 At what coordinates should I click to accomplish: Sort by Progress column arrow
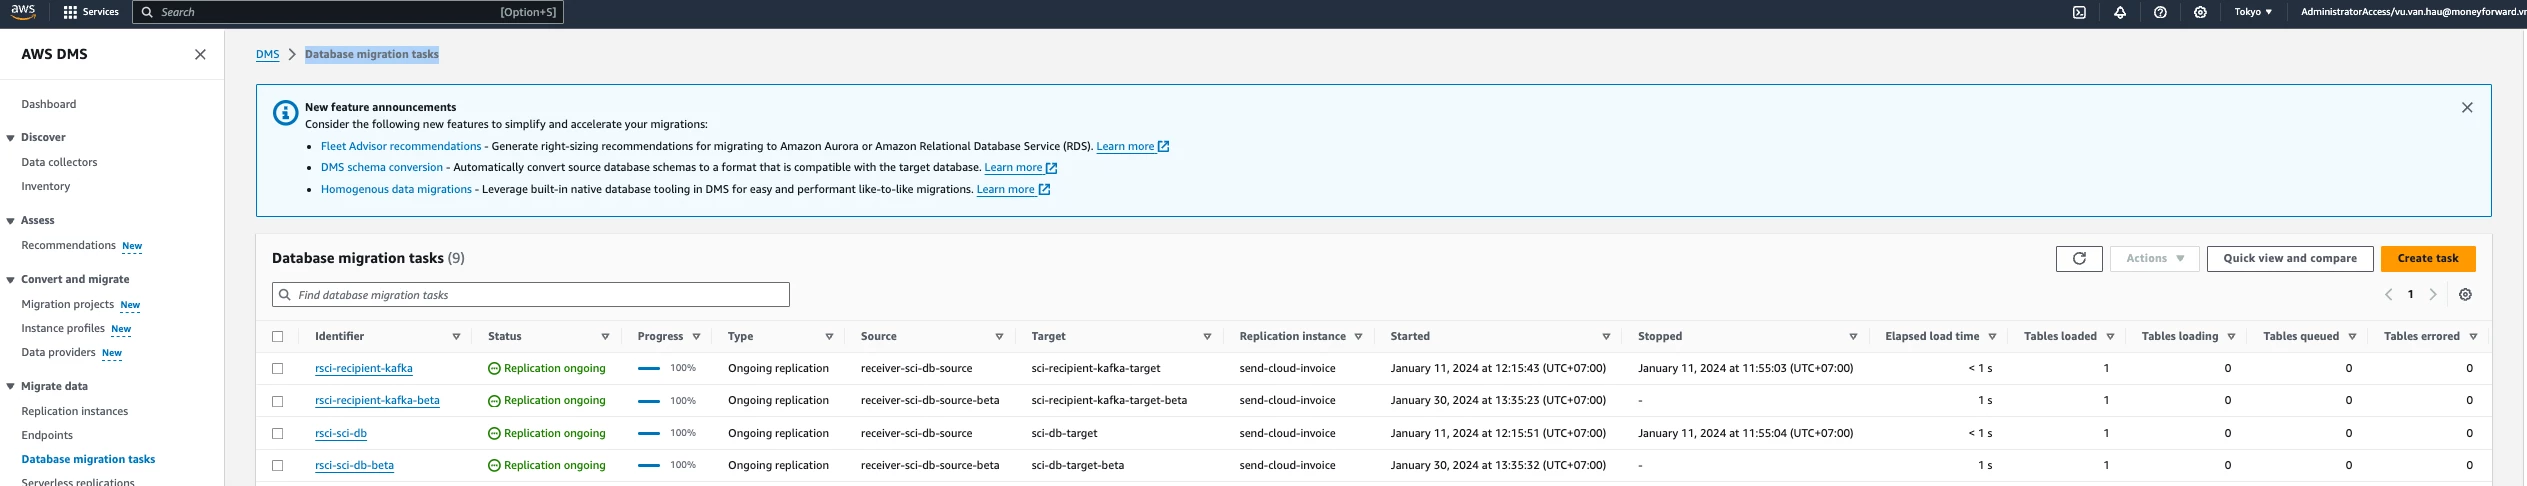pyautogui.click(x=696, y=337)
